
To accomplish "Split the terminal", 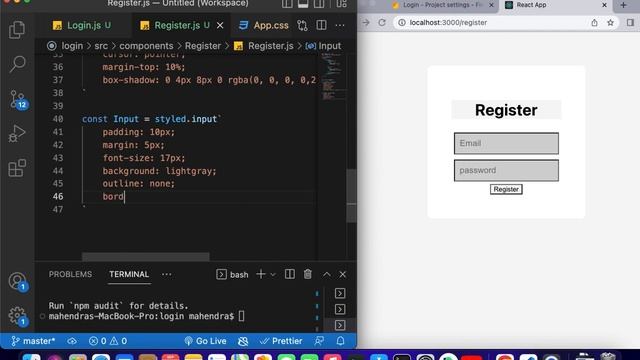I will coord(289,274).
